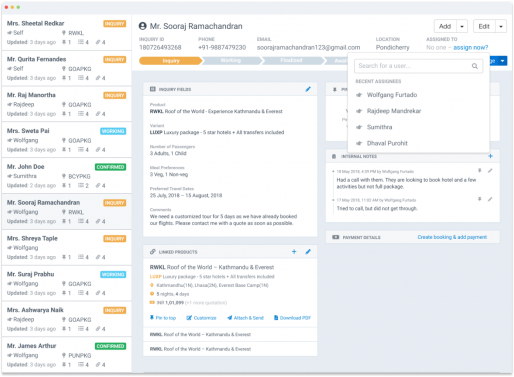Click the Pondicherry location value

pos(393,47)
